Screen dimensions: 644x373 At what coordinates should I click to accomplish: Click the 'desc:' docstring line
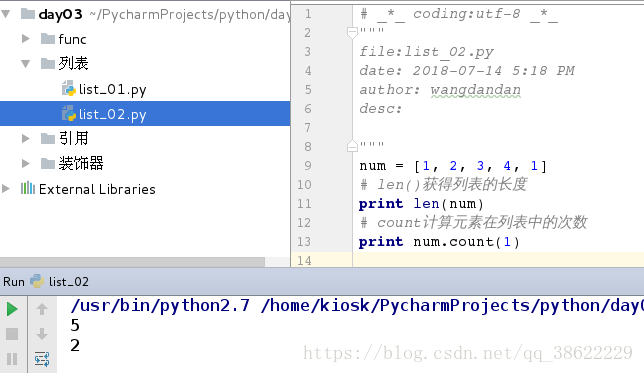[x=380, y=108]
